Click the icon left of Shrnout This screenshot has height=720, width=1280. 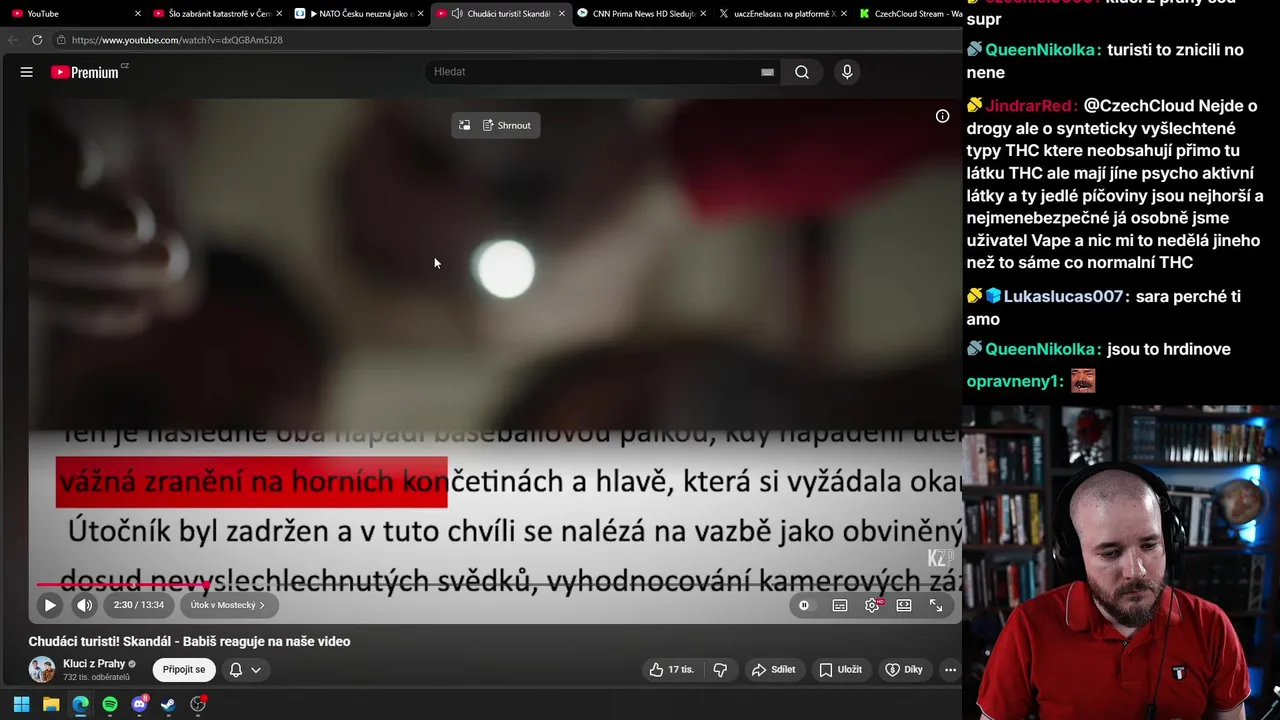point(464,125)
